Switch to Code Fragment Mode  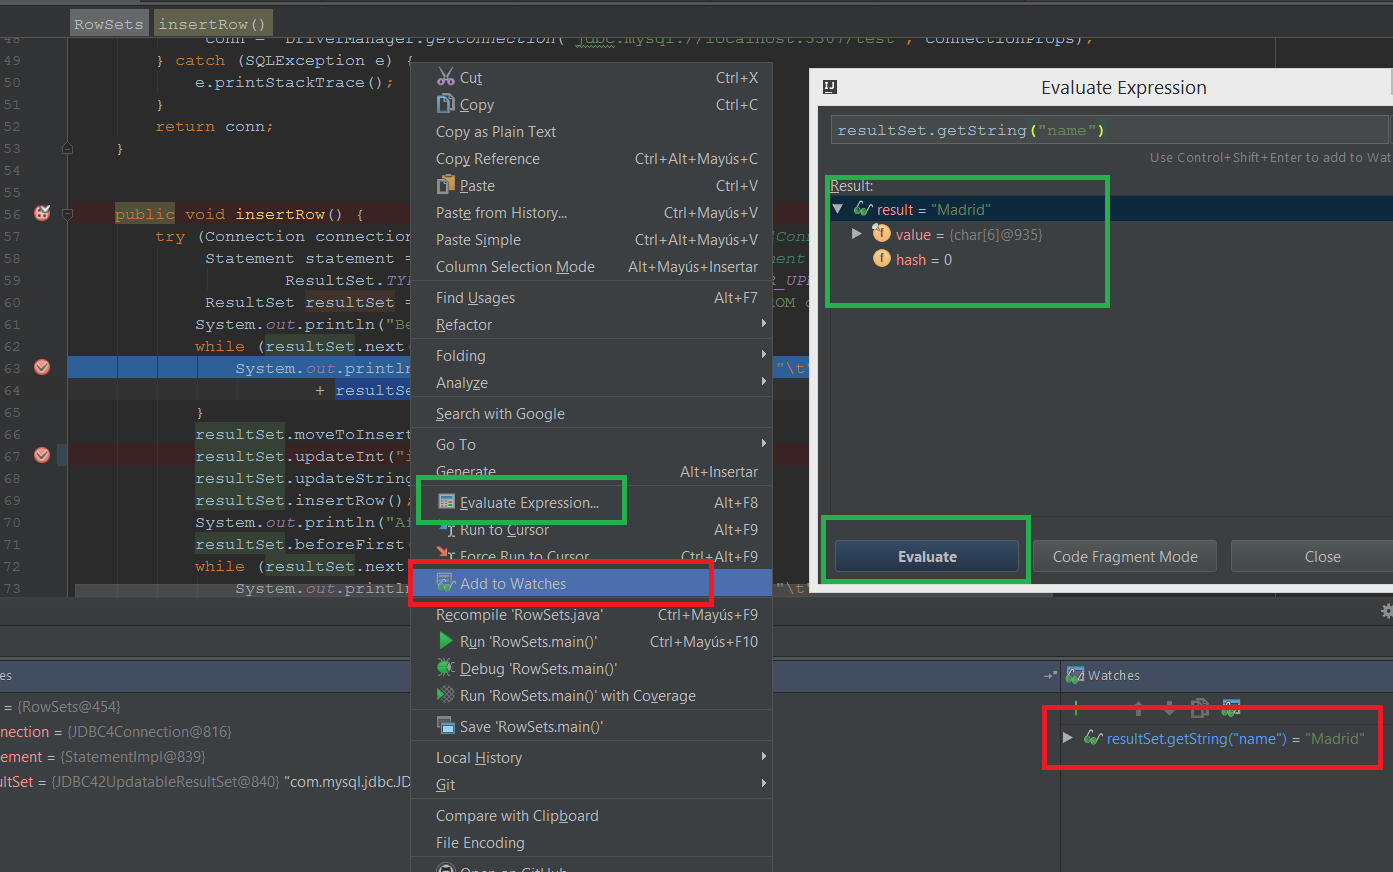pos(1124,557)
